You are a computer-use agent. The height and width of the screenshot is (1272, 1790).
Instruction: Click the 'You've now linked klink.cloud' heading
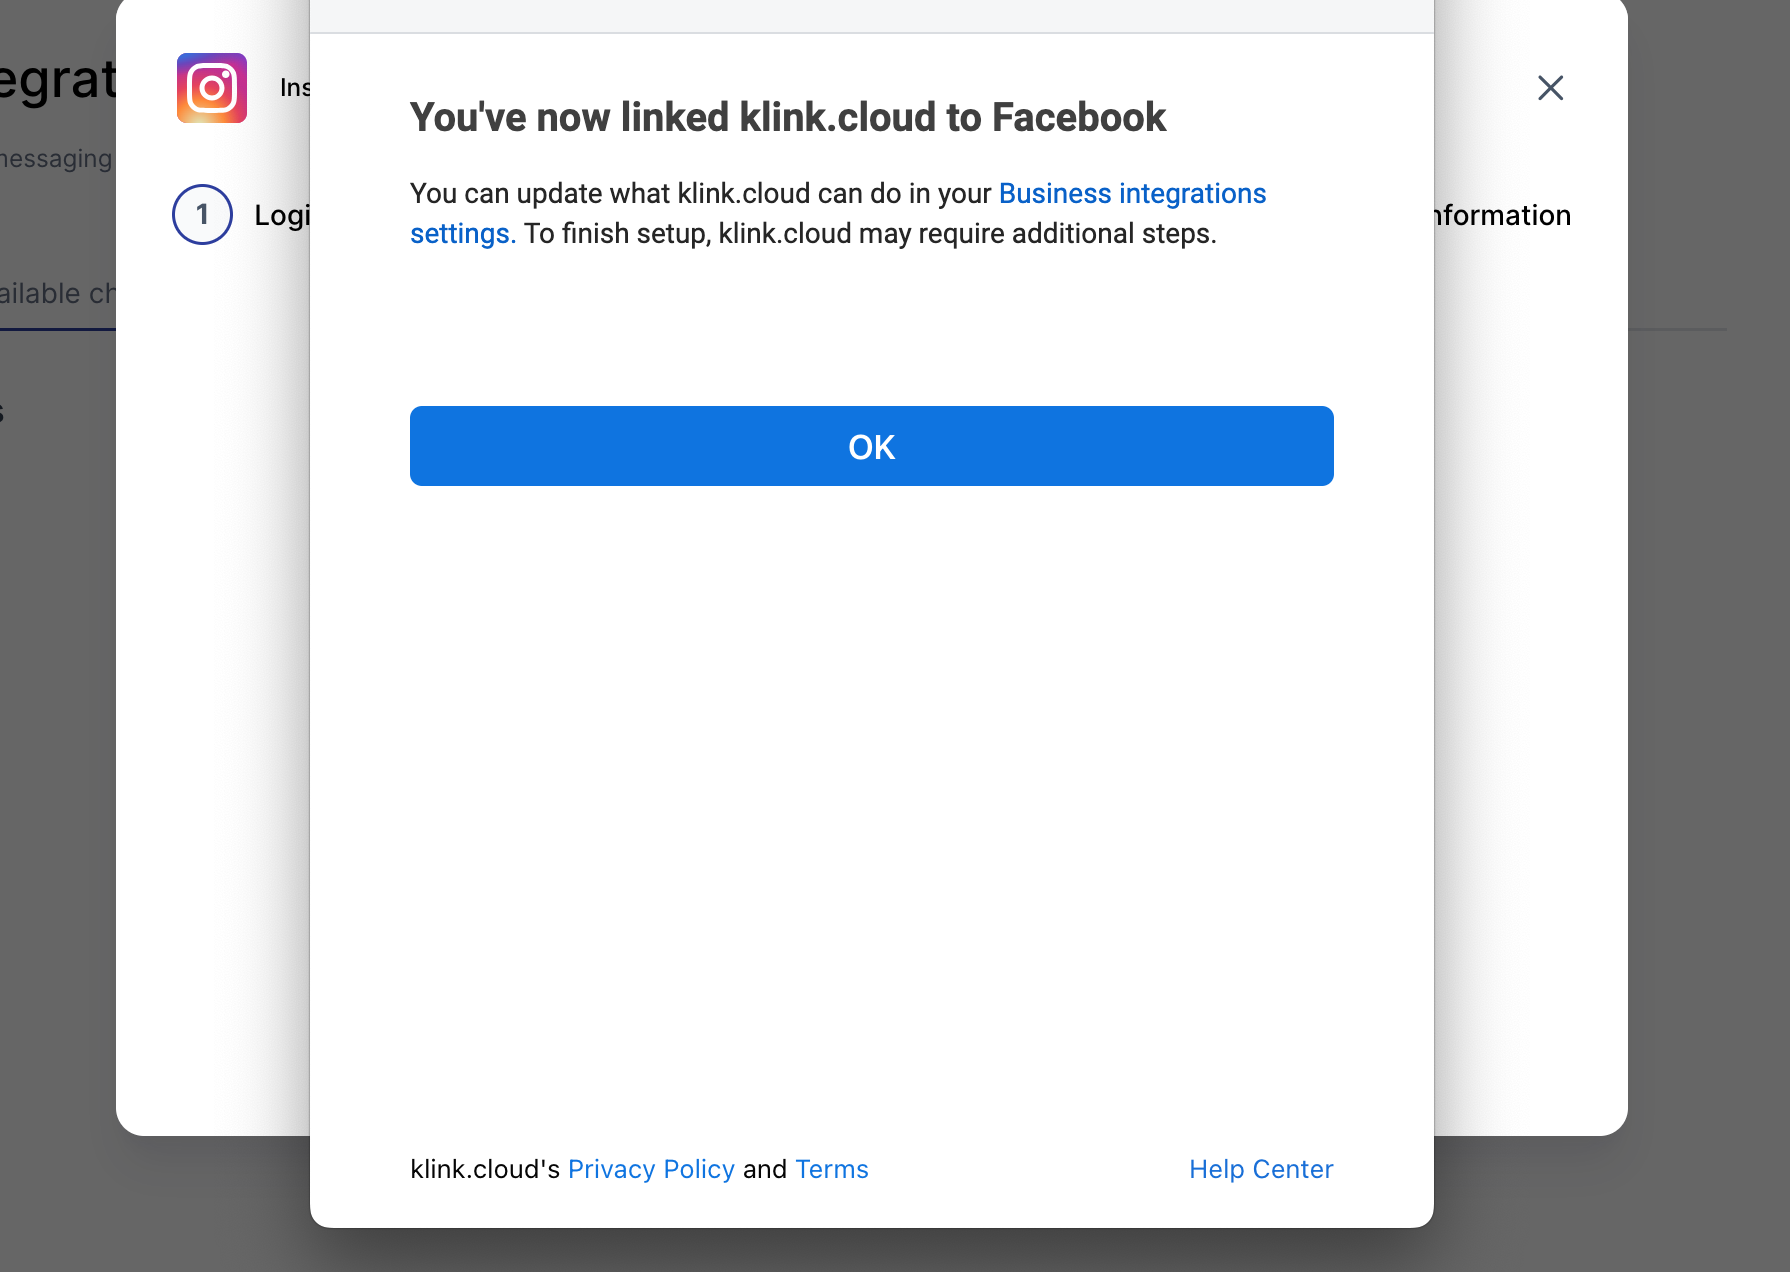[x=787, y=117]
